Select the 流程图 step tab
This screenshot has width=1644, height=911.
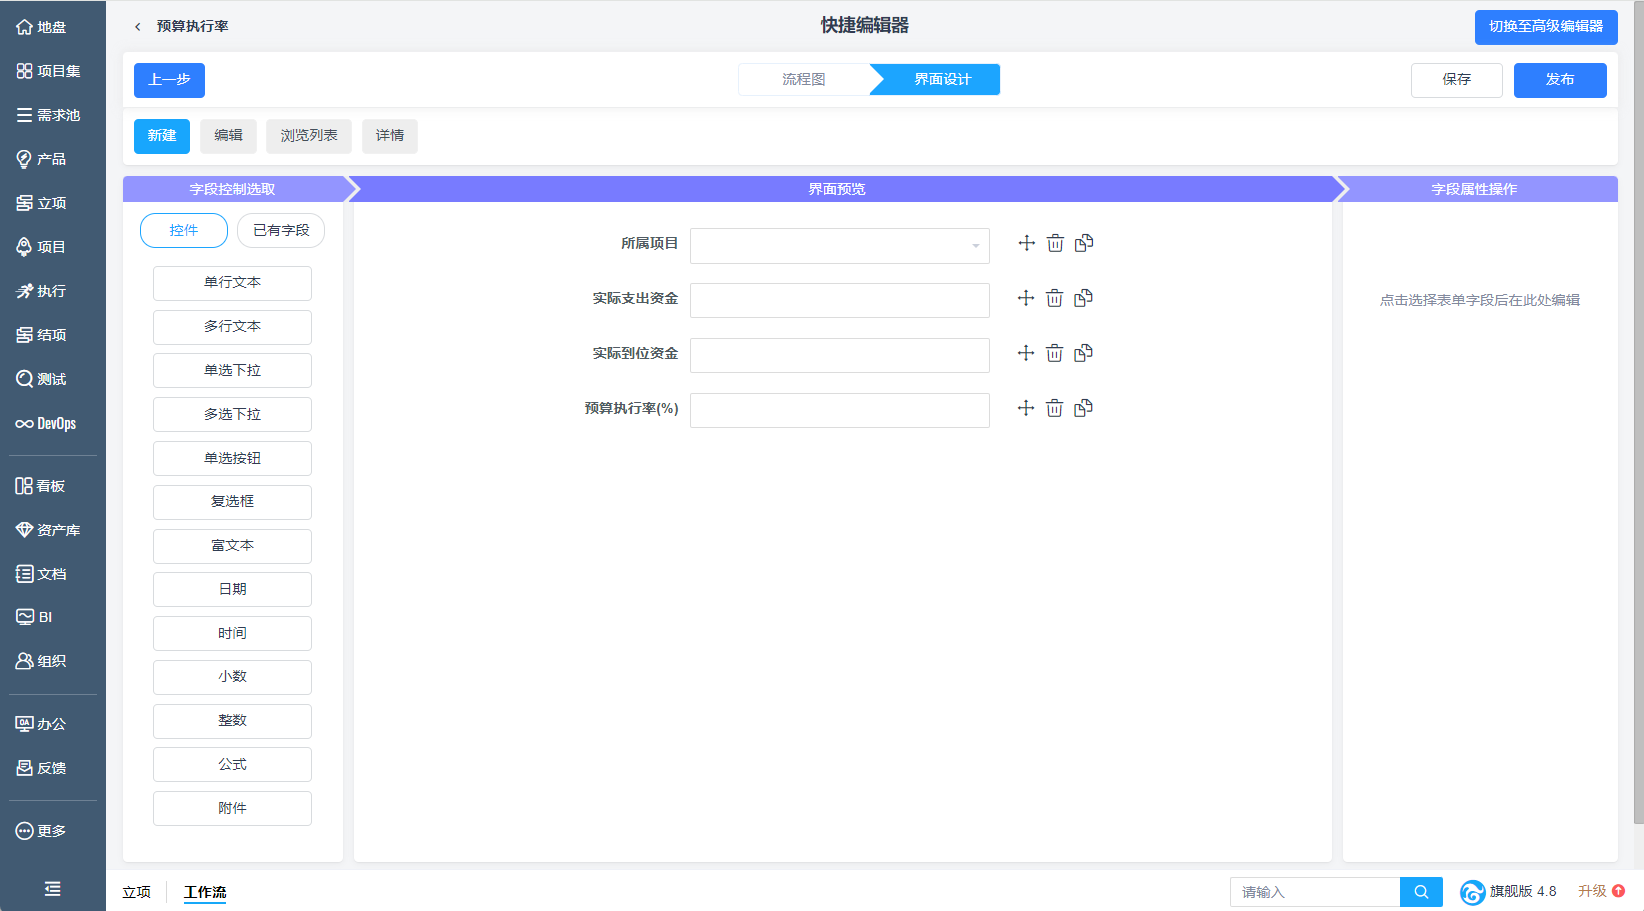tap(803, 80)
